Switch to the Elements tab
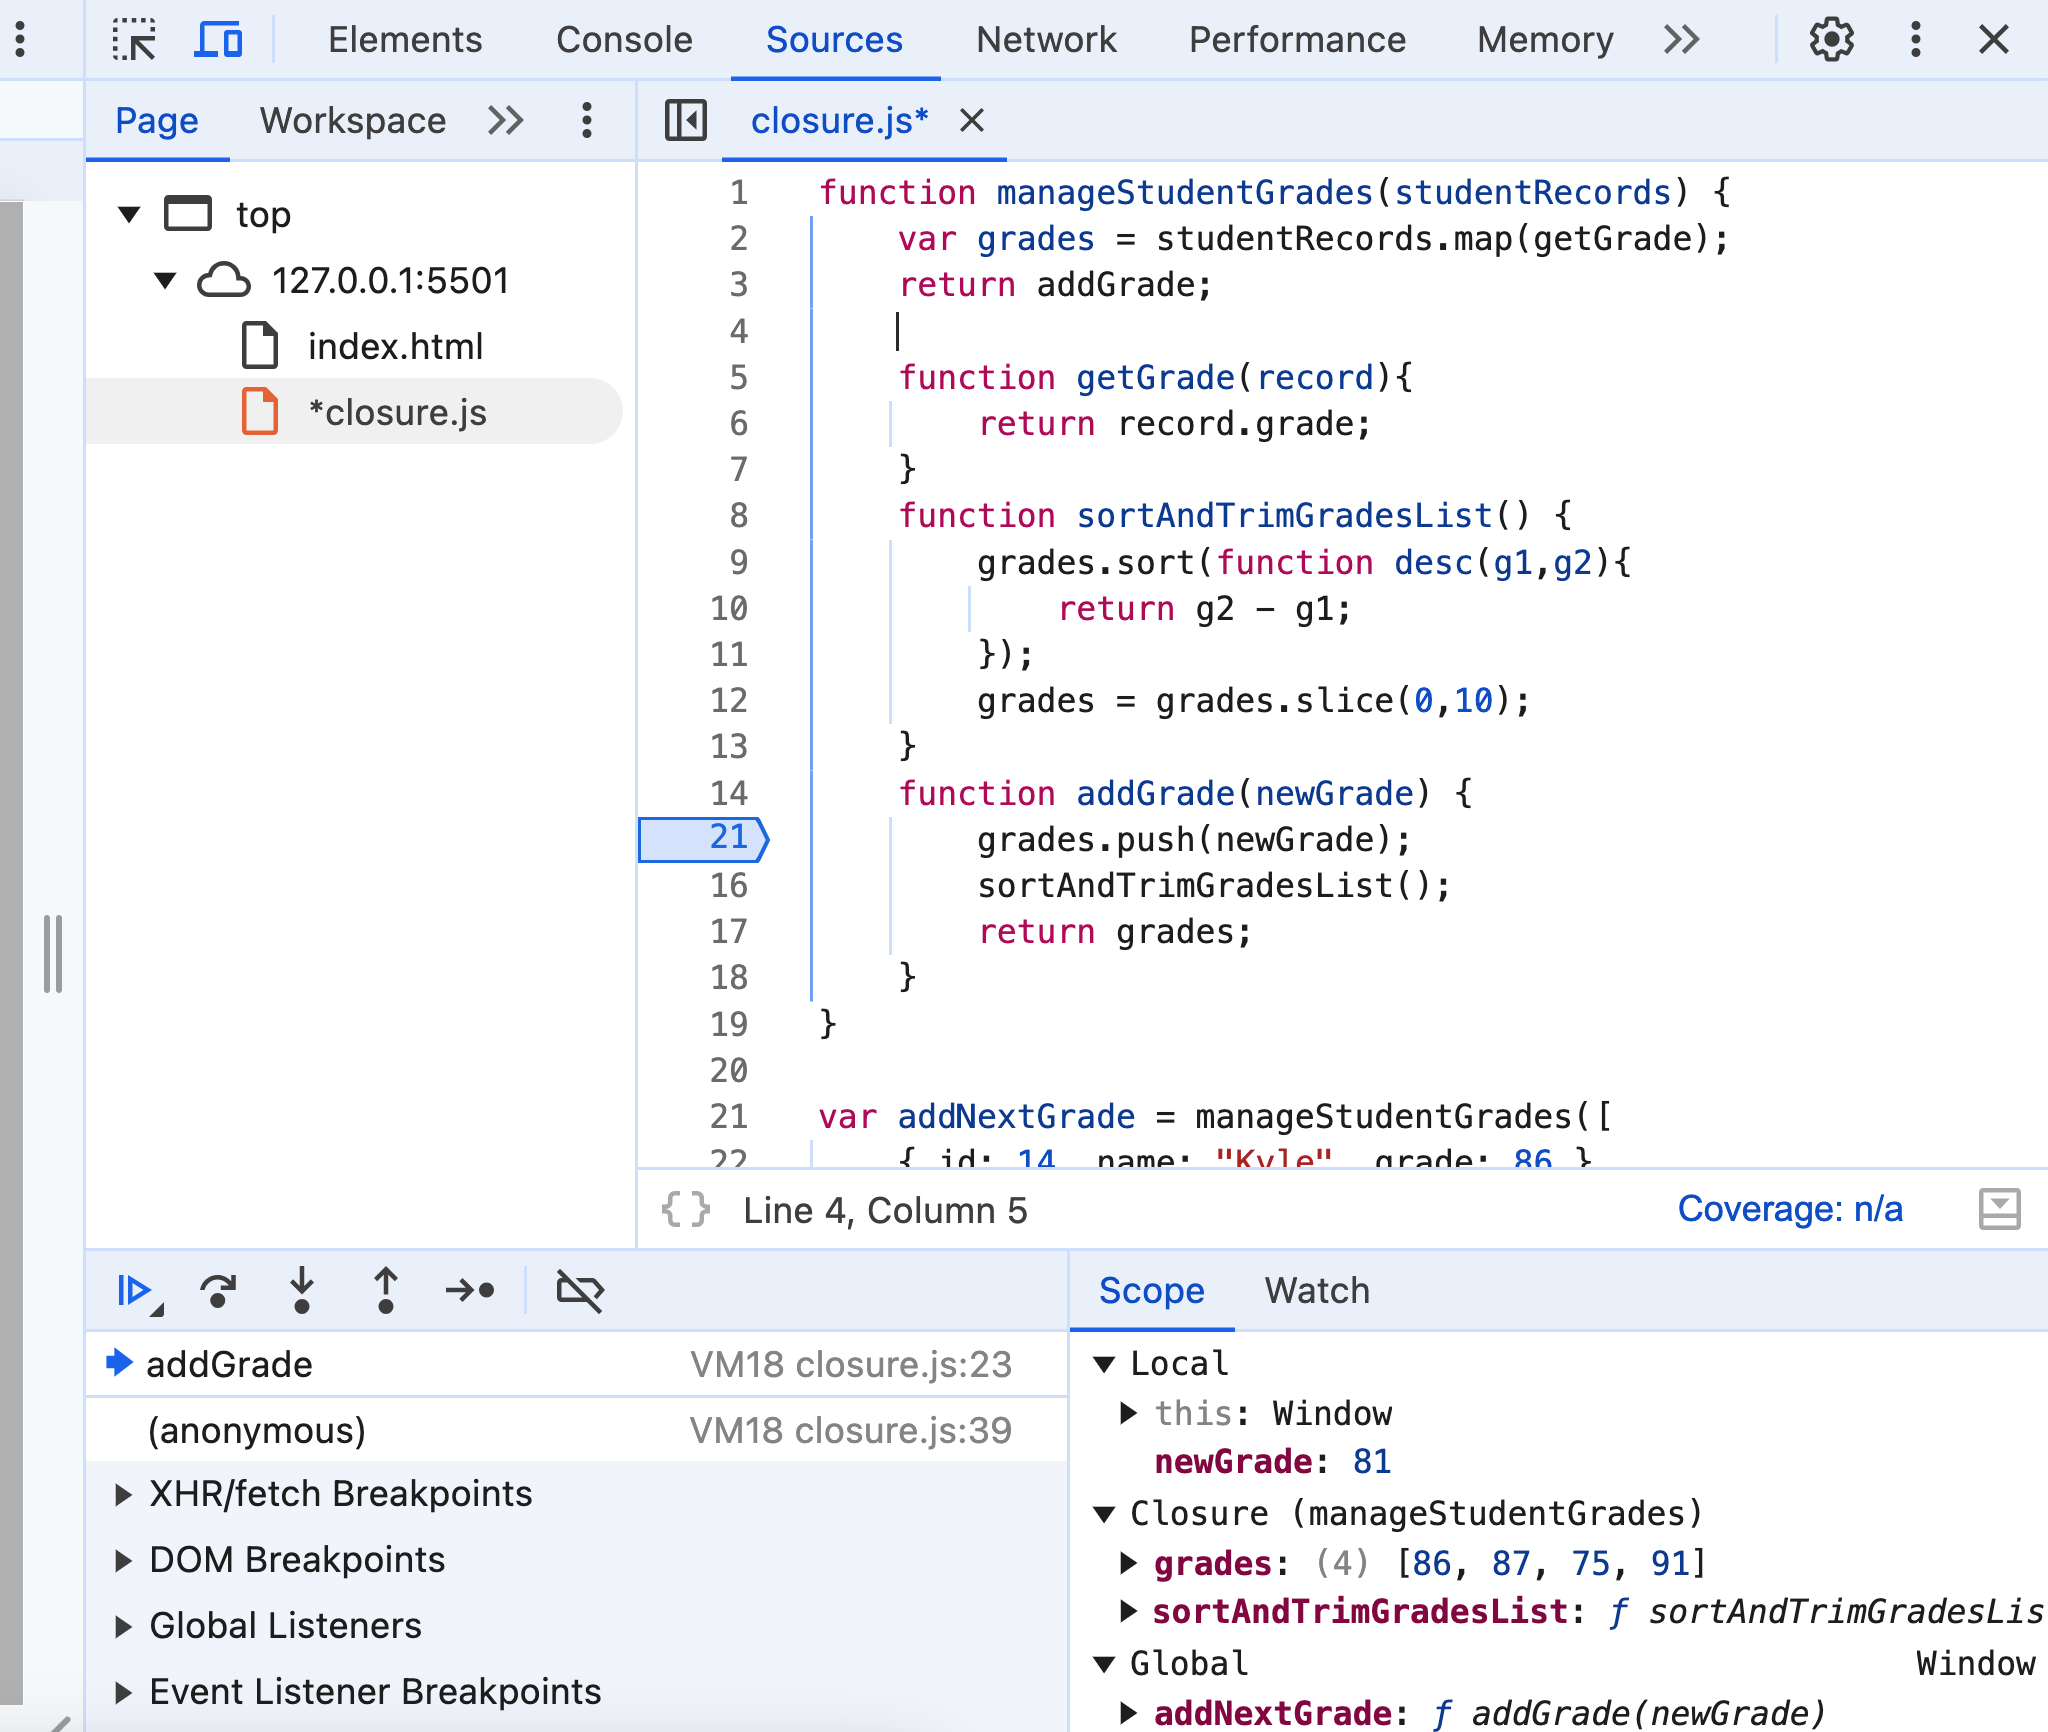Image resolution: width=2048 pixels, height=1732 pixels. coord(405,40)
